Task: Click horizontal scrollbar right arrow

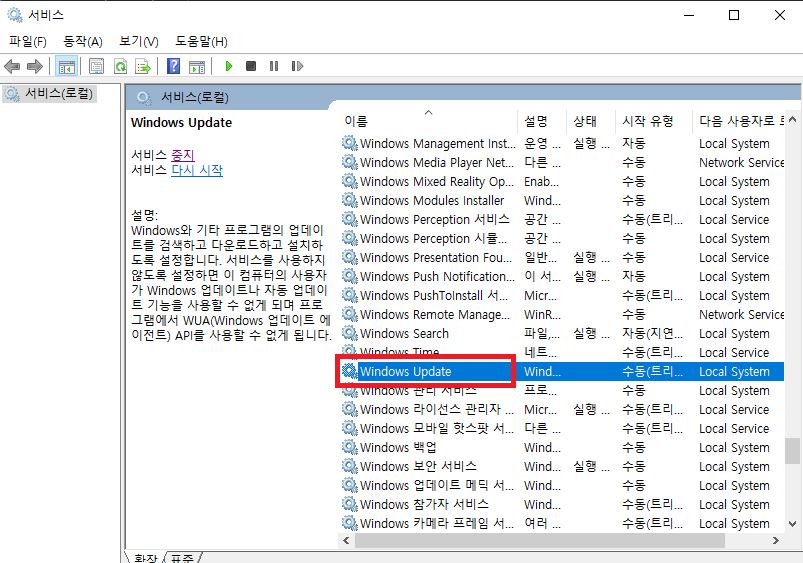Action: tap(776, 540)
